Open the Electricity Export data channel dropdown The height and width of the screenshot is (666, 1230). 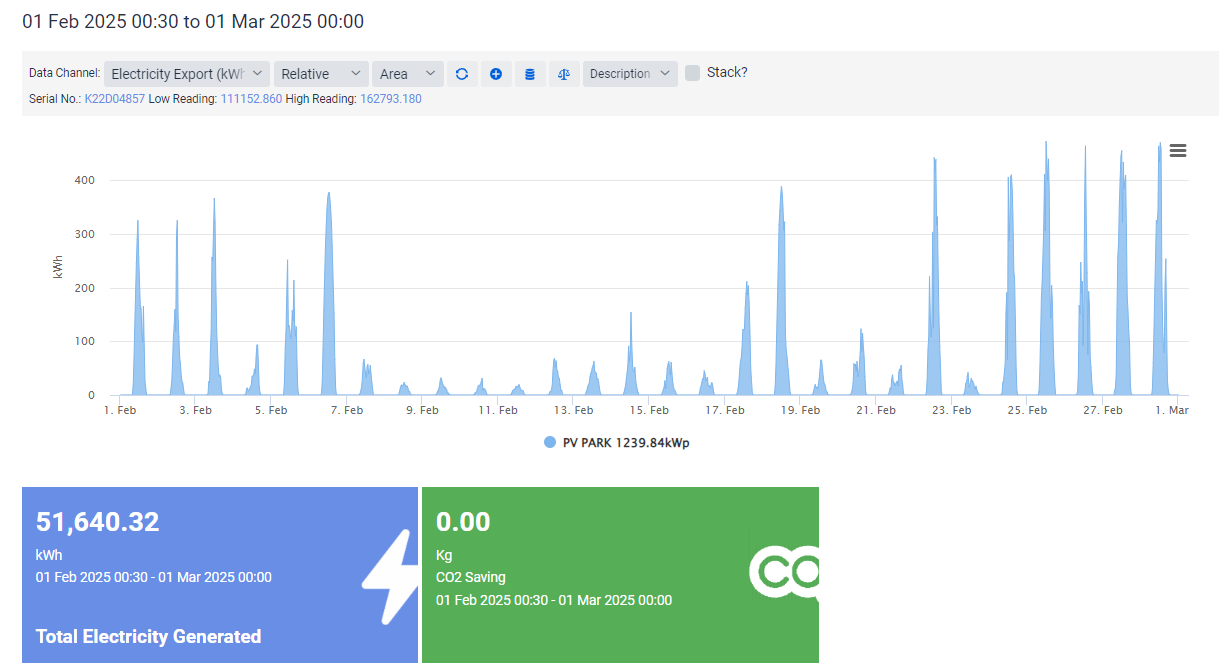click(187, 74)
